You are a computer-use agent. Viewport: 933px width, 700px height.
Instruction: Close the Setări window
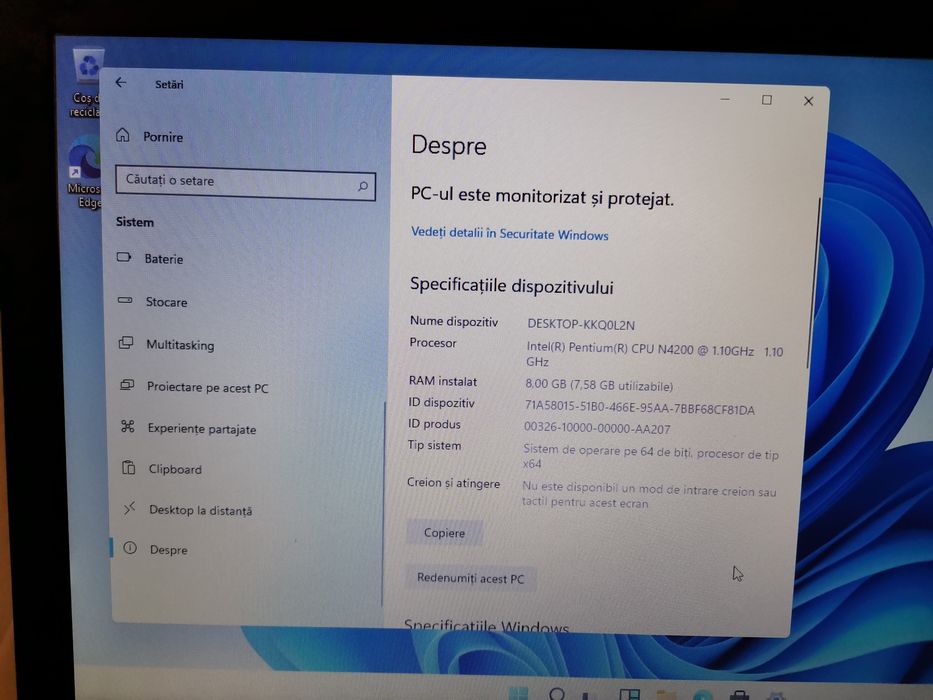click(808, 101)
